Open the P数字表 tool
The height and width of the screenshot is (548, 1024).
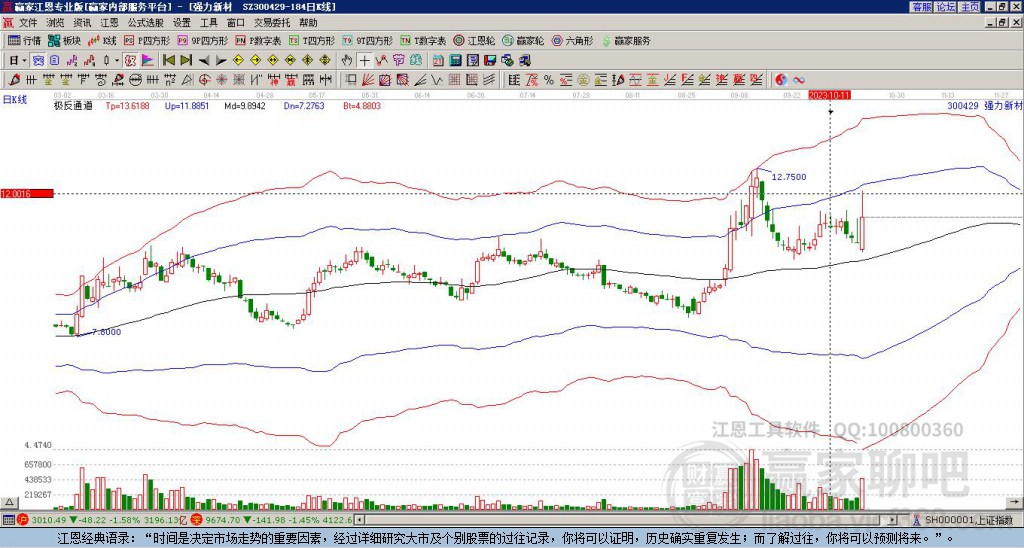pos(258,40)
